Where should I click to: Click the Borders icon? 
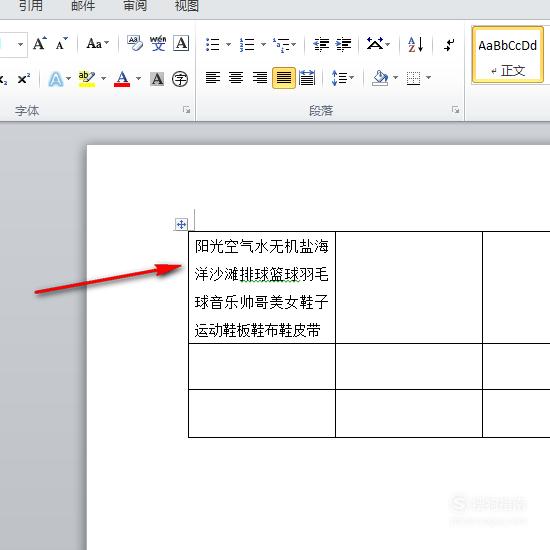coord(413,78)
